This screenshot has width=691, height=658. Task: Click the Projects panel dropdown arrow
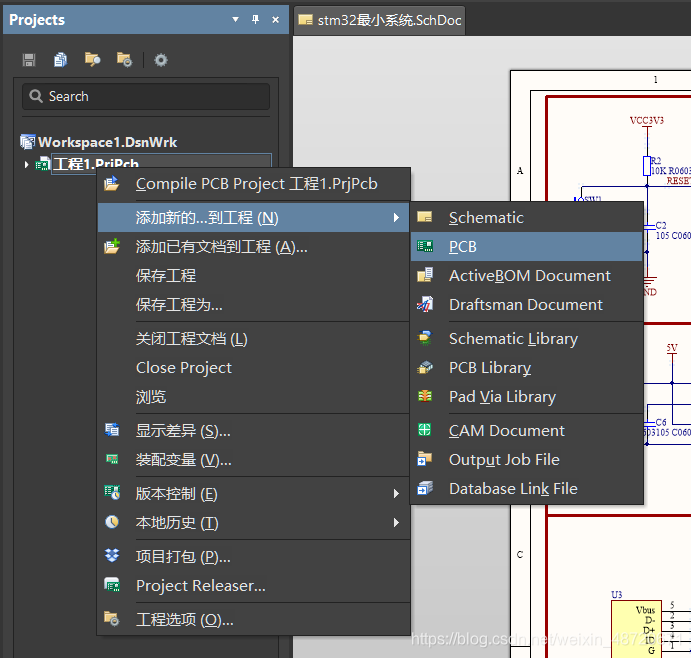(235, 19)
